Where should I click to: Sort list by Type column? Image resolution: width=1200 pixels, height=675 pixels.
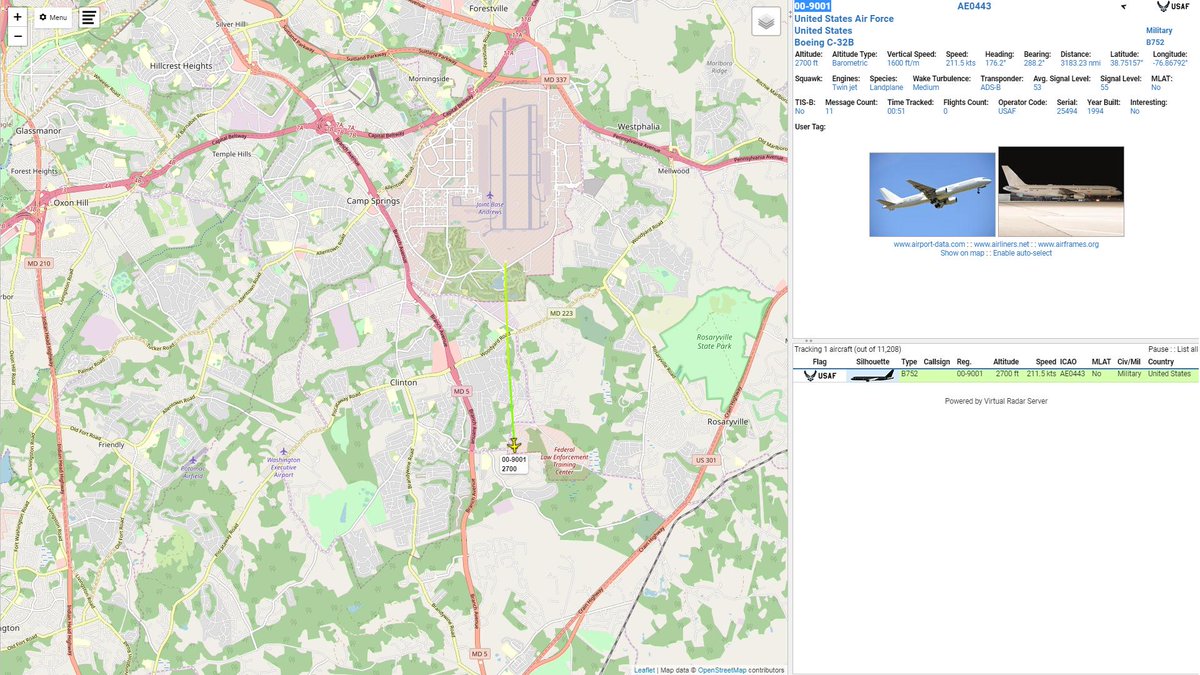pyautogui.click(x=909, y=362)
